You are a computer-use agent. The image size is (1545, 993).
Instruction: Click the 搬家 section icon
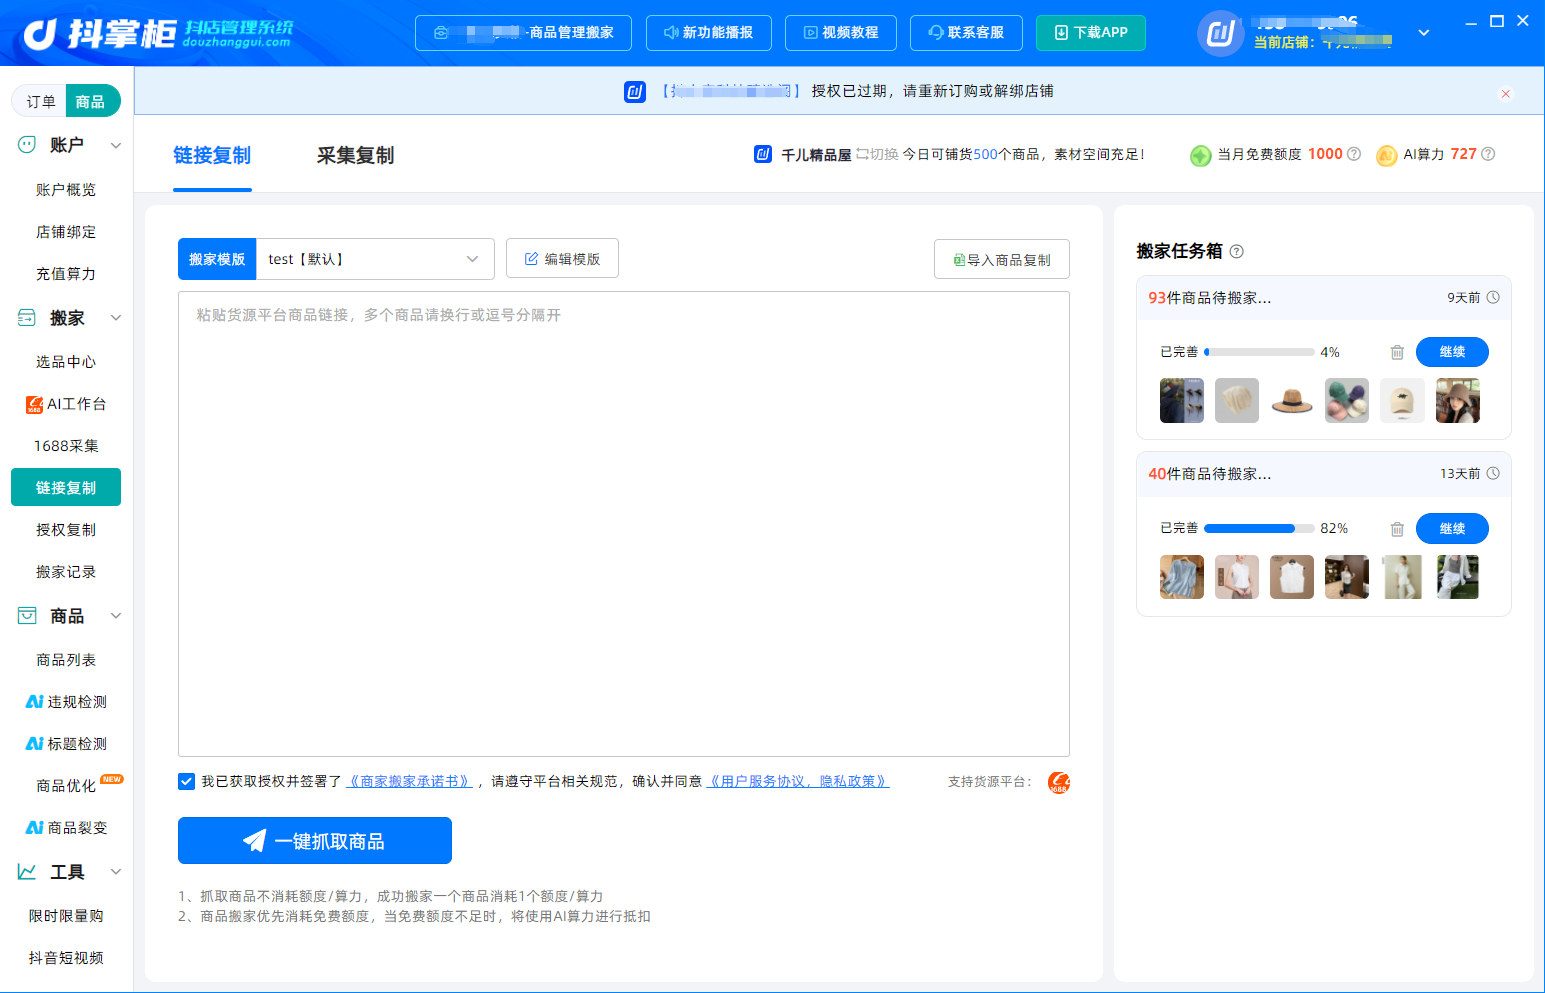pyautogui.click(x=27, y=318)
